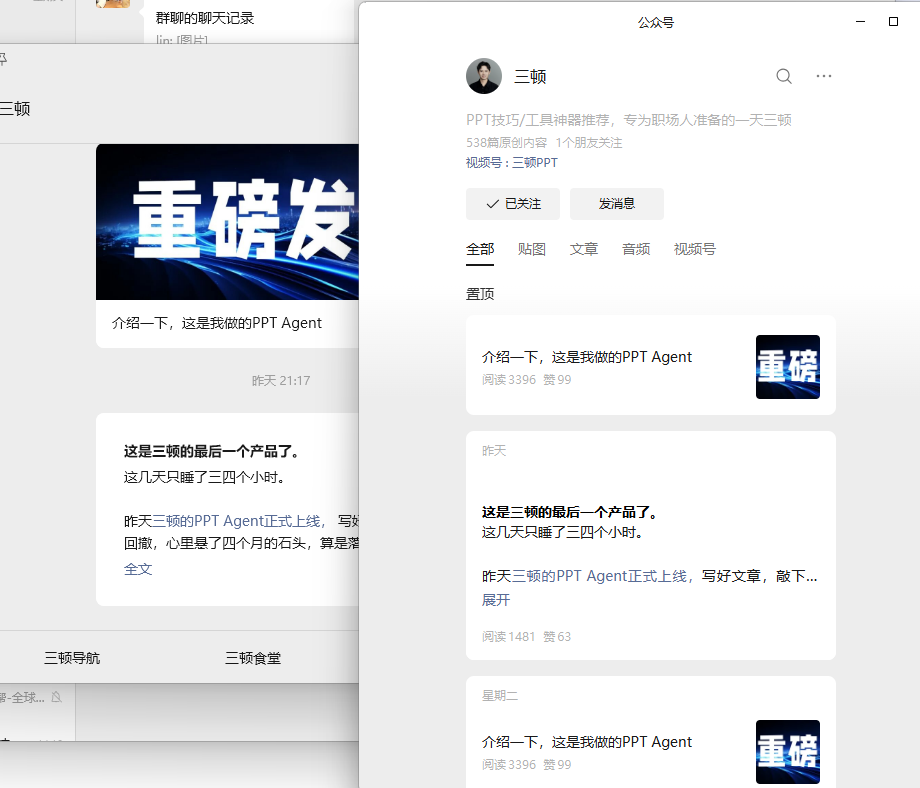
Task: Toggle the 已关注 follow button
Action: point(512,203)
